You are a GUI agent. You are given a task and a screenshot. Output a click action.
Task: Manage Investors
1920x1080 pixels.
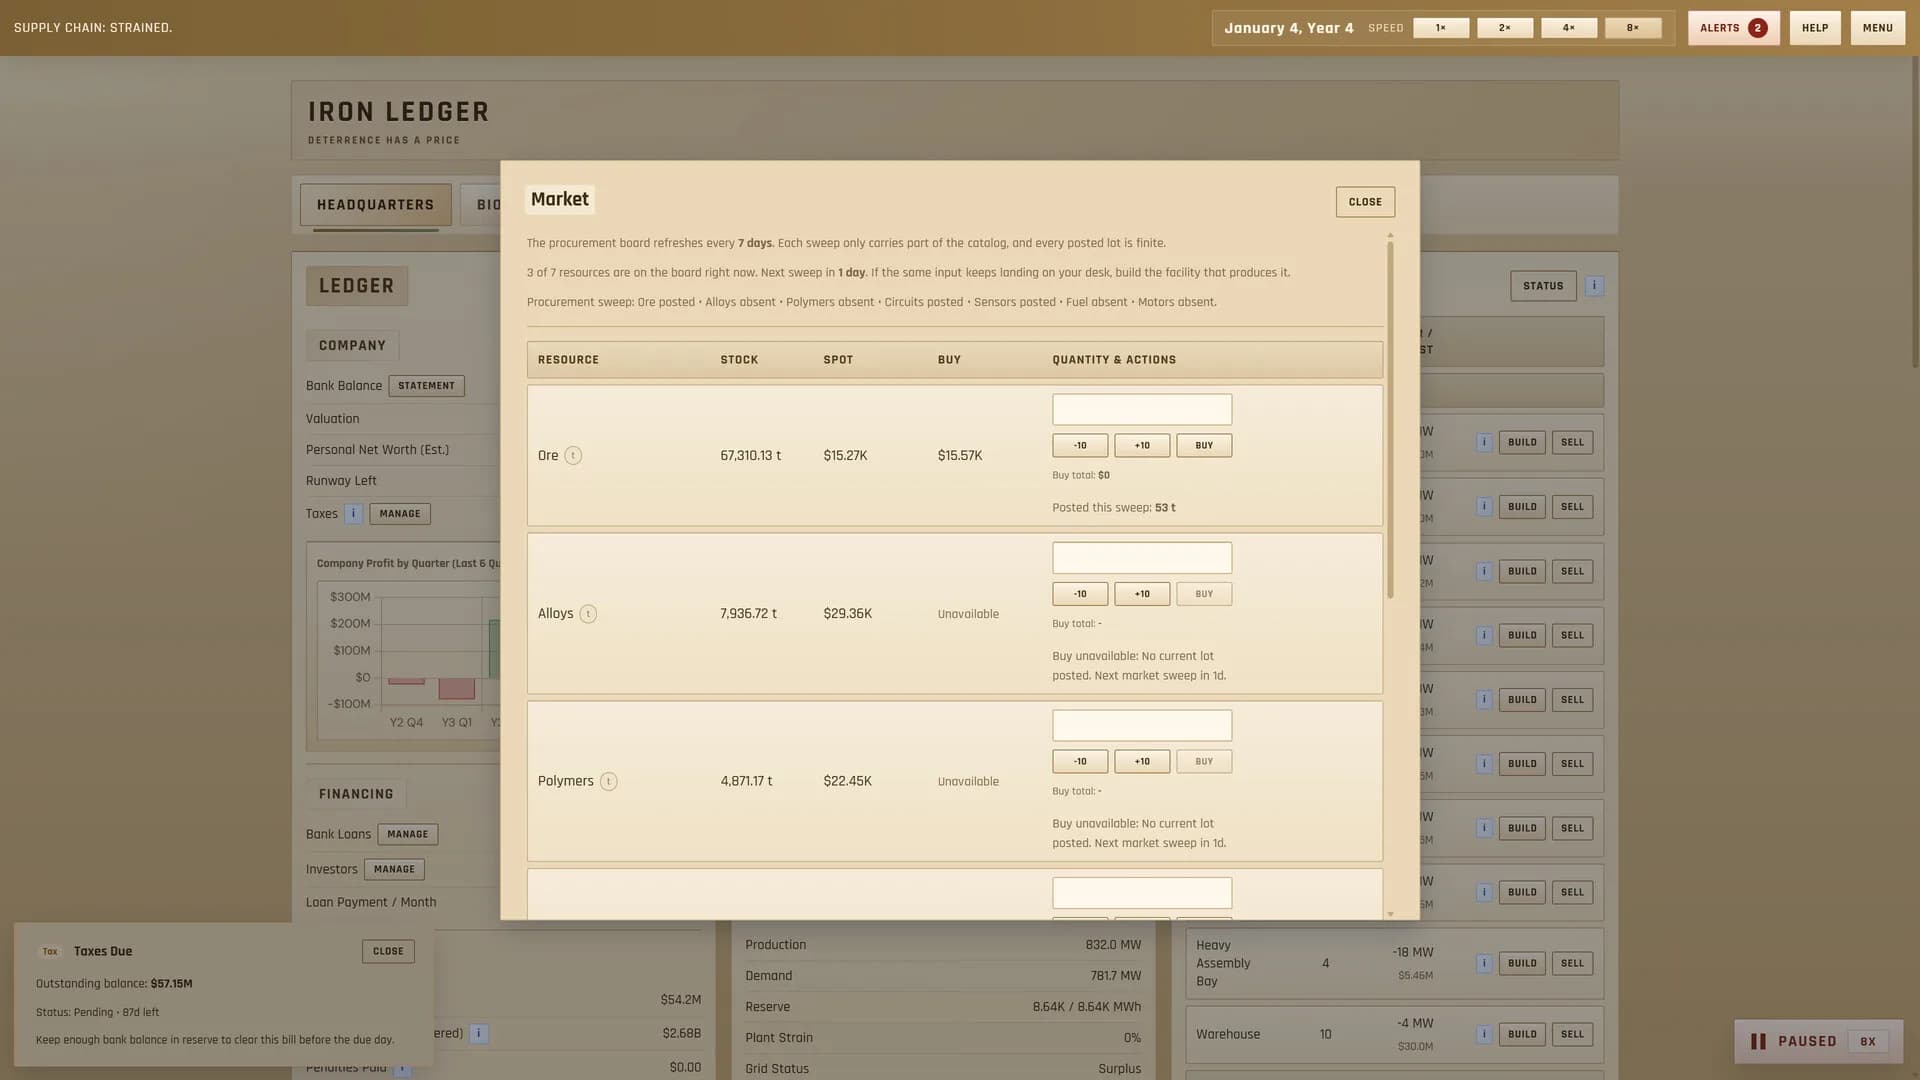(394, 870)
